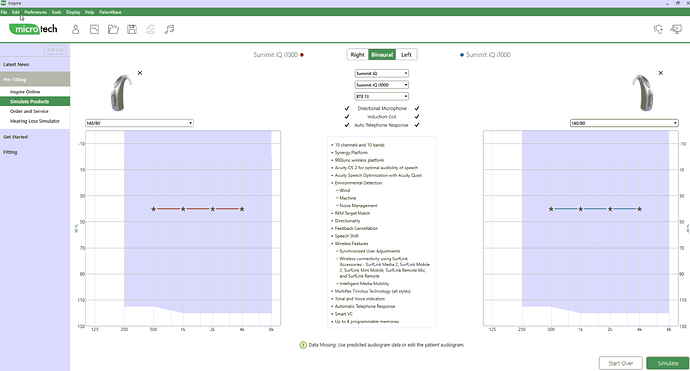Open the music note sound icon
Viewport: 690px width, 371px height.
point(169,29)
